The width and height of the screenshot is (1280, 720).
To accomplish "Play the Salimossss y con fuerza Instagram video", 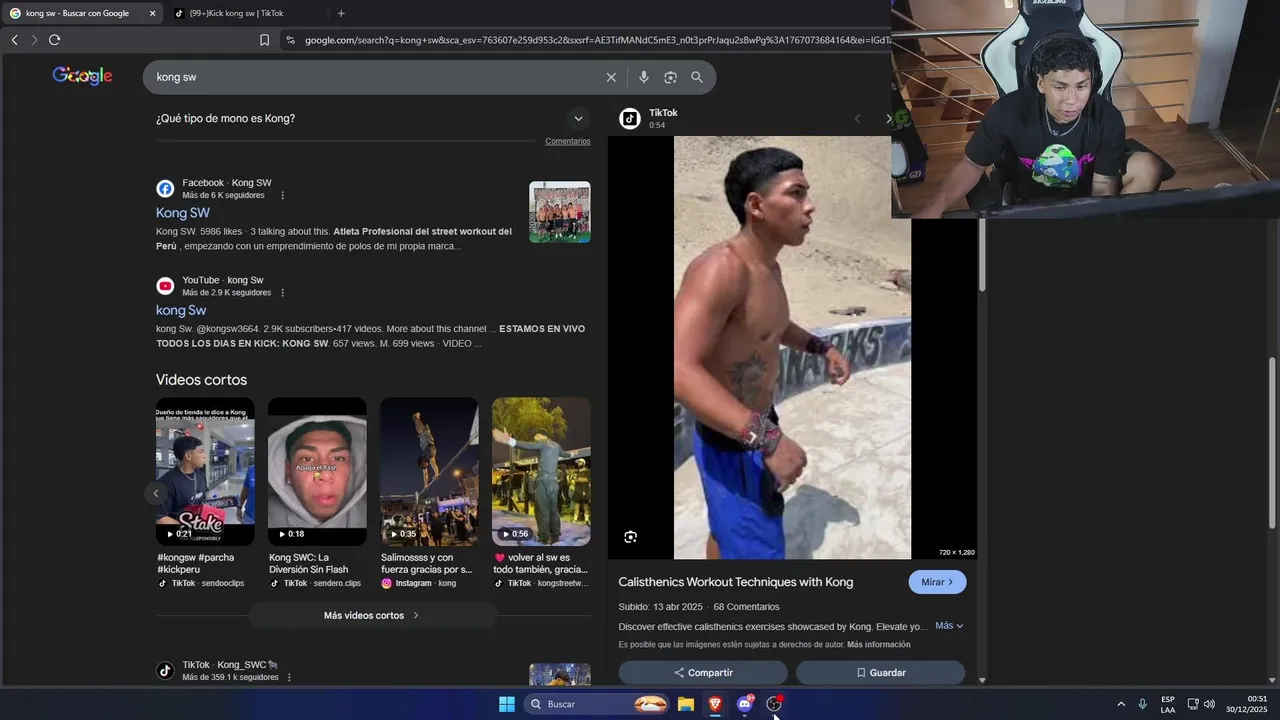I will tap(429, 472).
